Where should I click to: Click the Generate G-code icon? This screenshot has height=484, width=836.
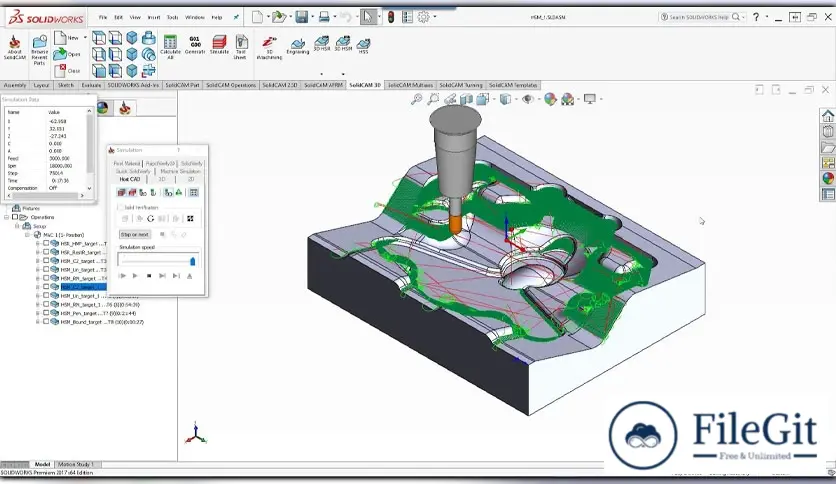[195, 45]
